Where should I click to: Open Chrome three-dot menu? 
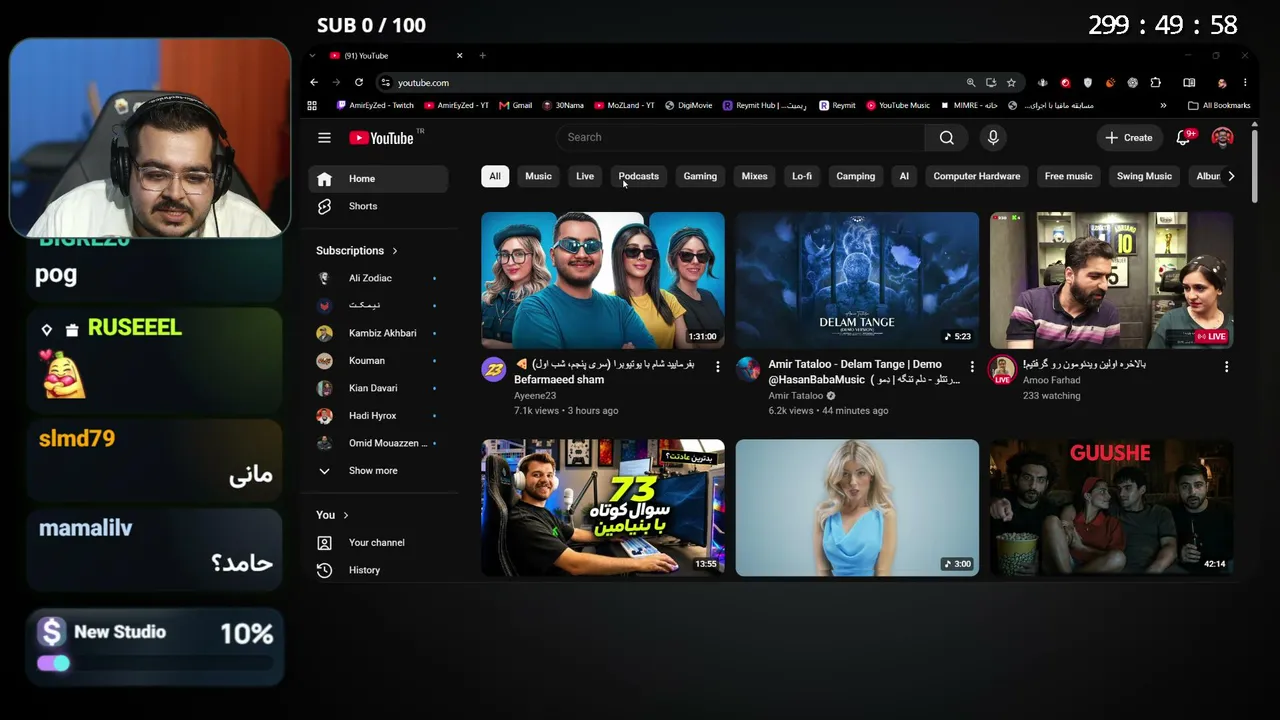click(x=1245, y=83)
